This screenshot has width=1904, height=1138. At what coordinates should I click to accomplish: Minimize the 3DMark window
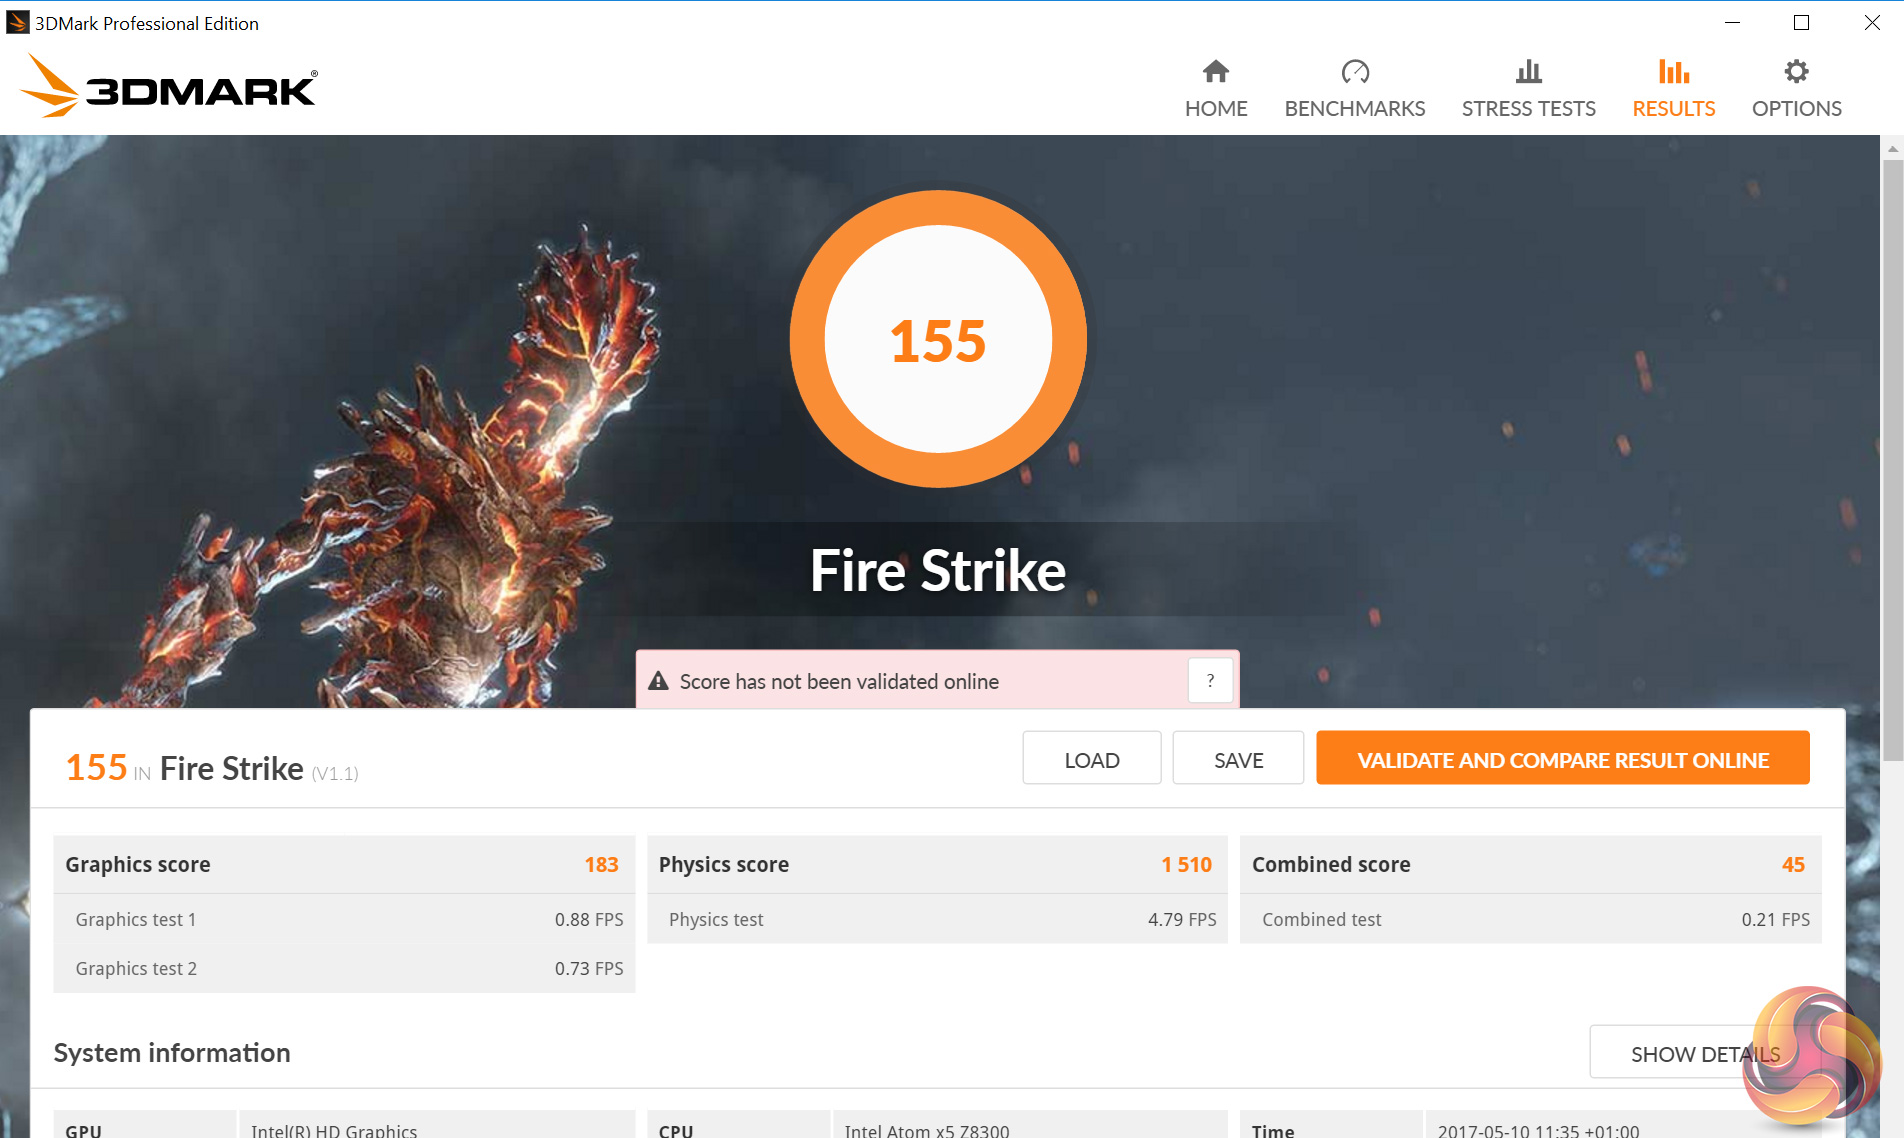pyautogui.click(x=1732, y=22)
